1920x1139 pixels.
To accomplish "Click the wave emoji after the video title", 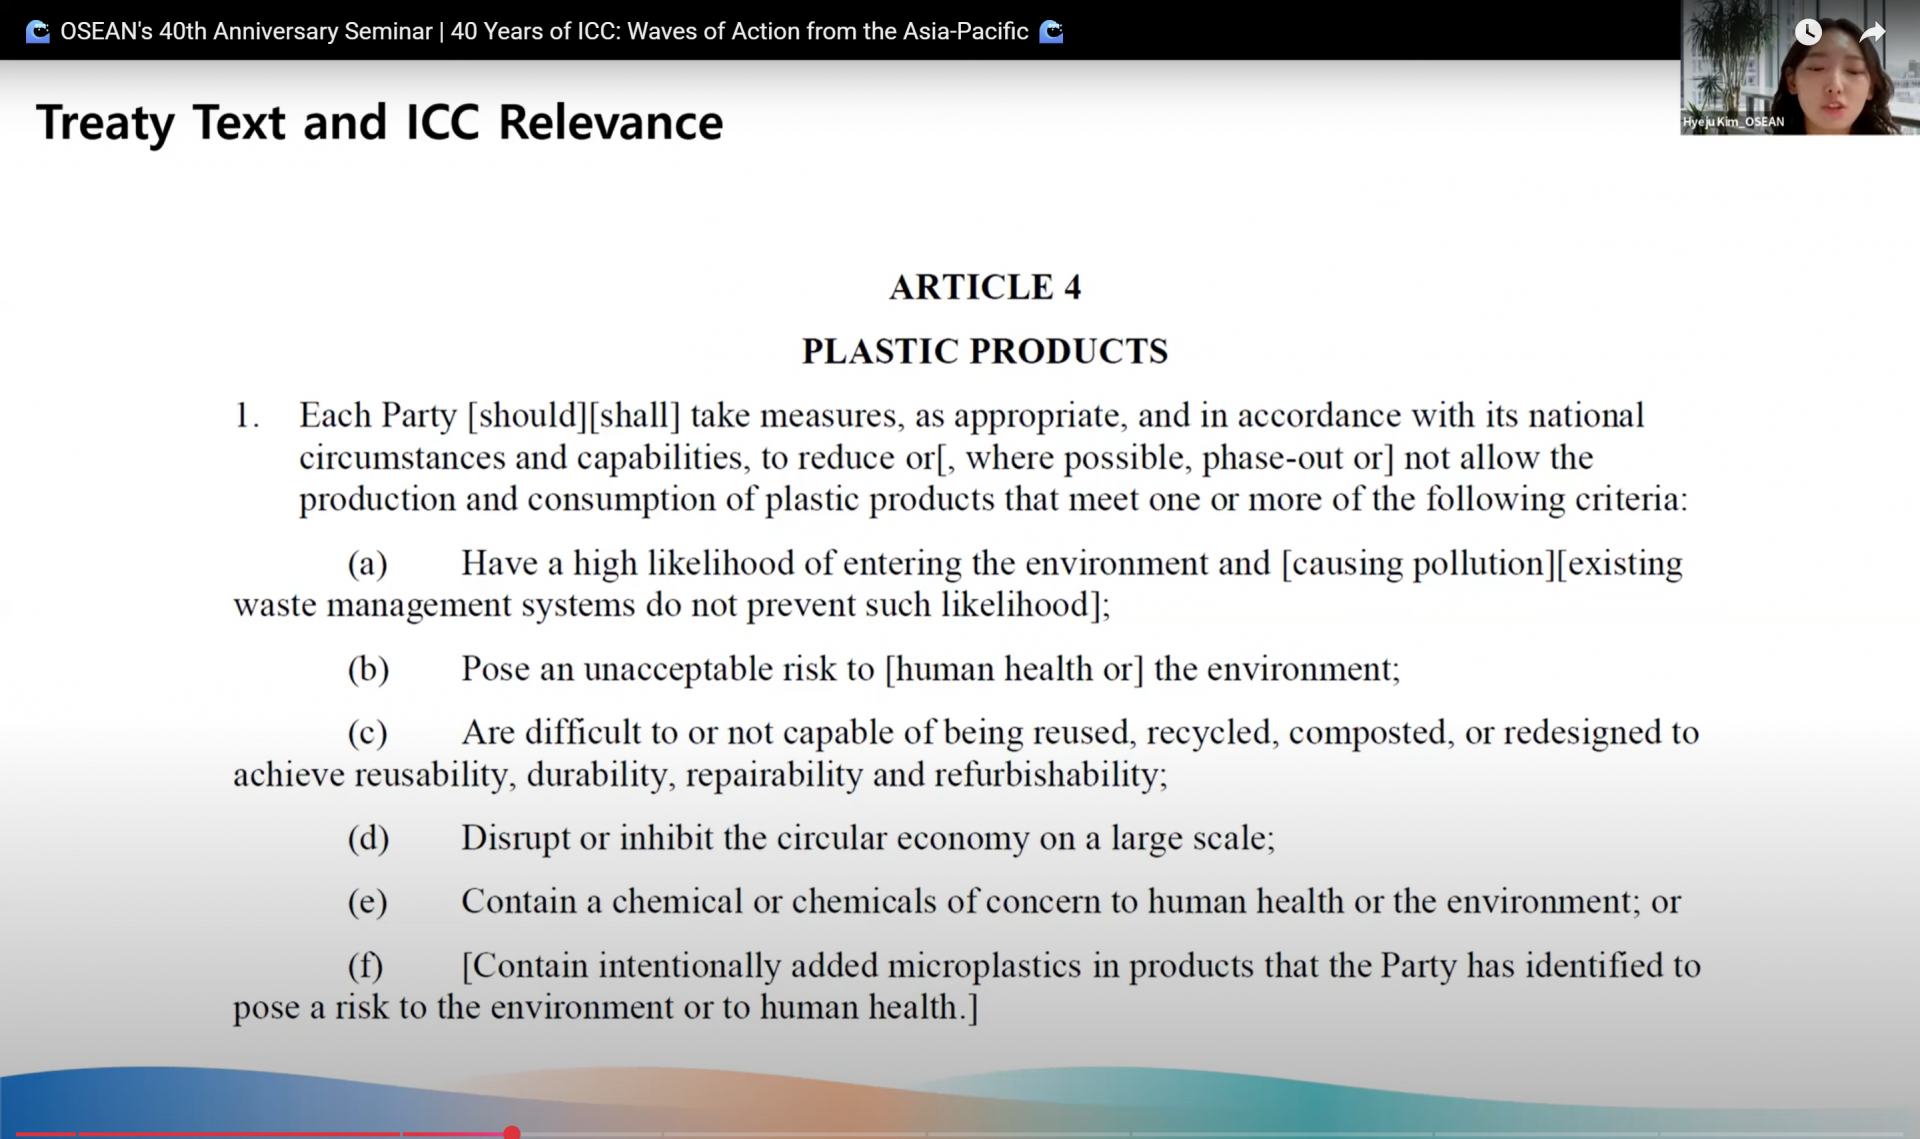I will tap(1051, 32).
